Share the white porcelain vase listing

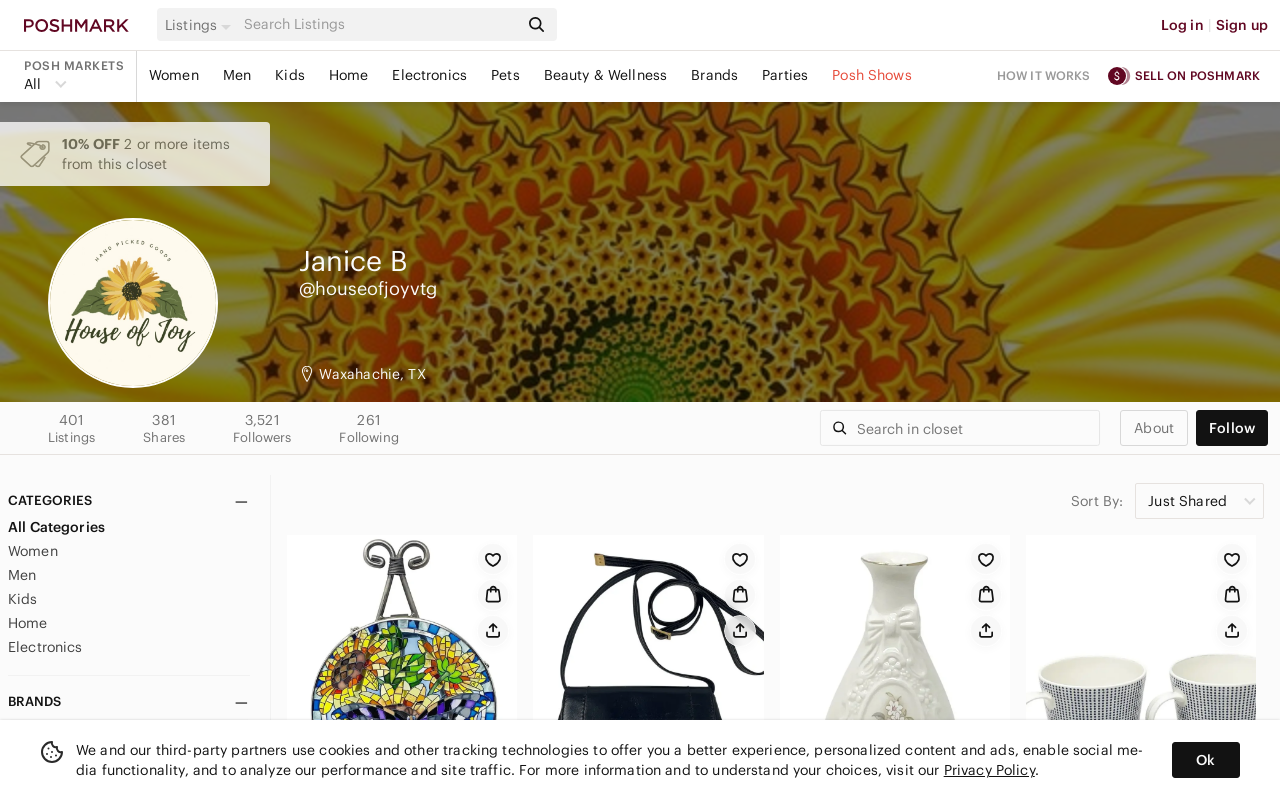click(986, 630)
